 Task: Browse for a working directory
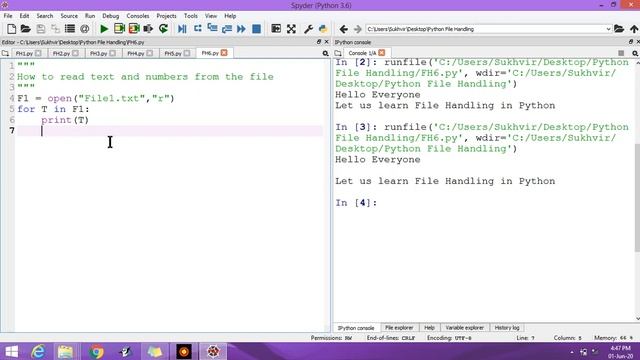(619, 29)
